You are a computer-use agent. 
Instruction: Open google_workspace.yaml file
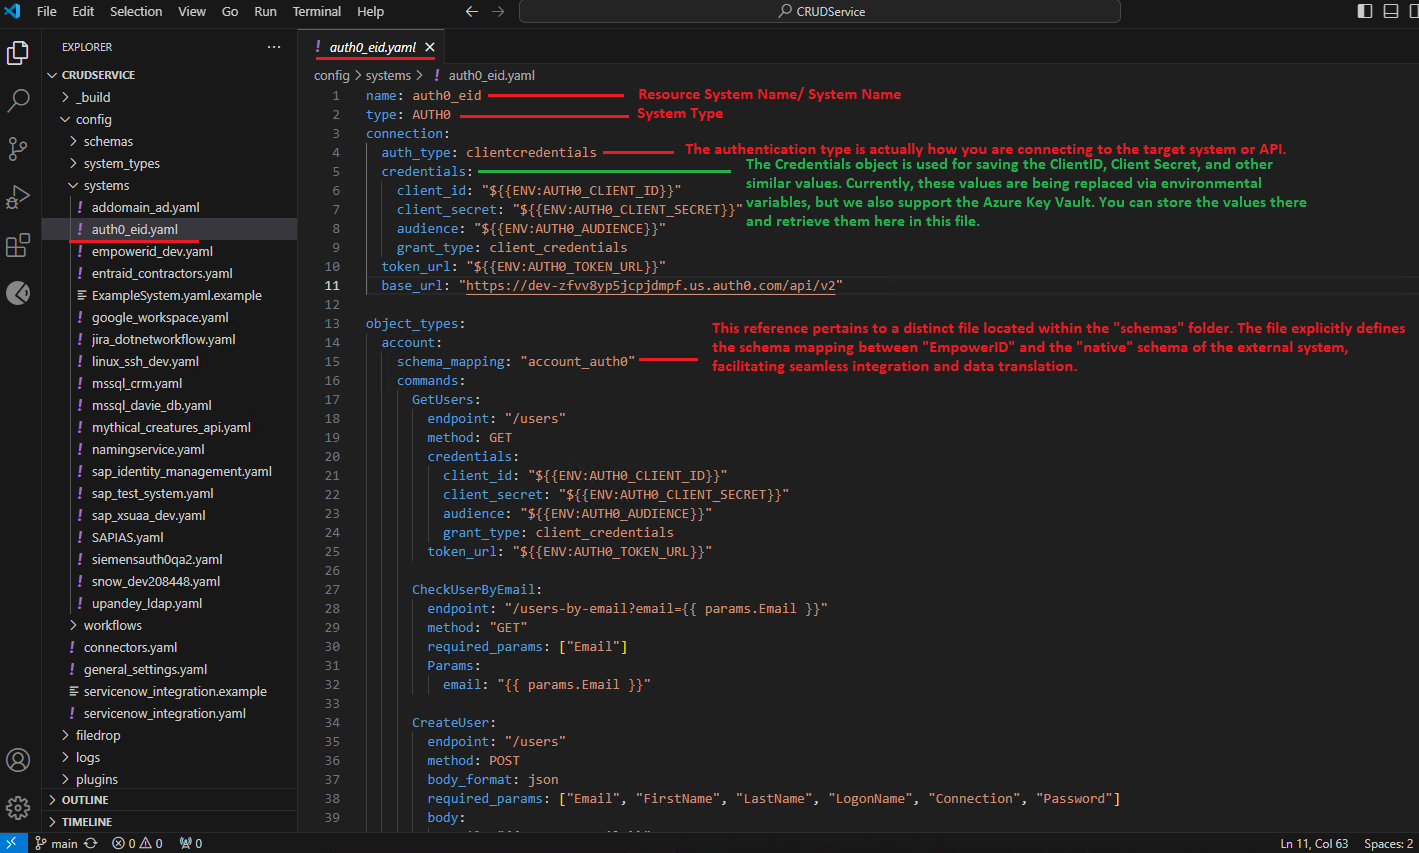(x=170, y=317)
